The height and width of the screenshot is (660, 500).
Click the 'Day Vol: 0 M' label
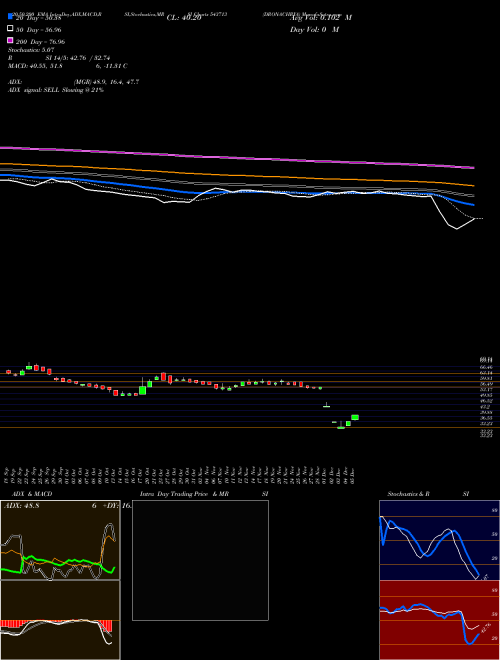click(314, 30)
